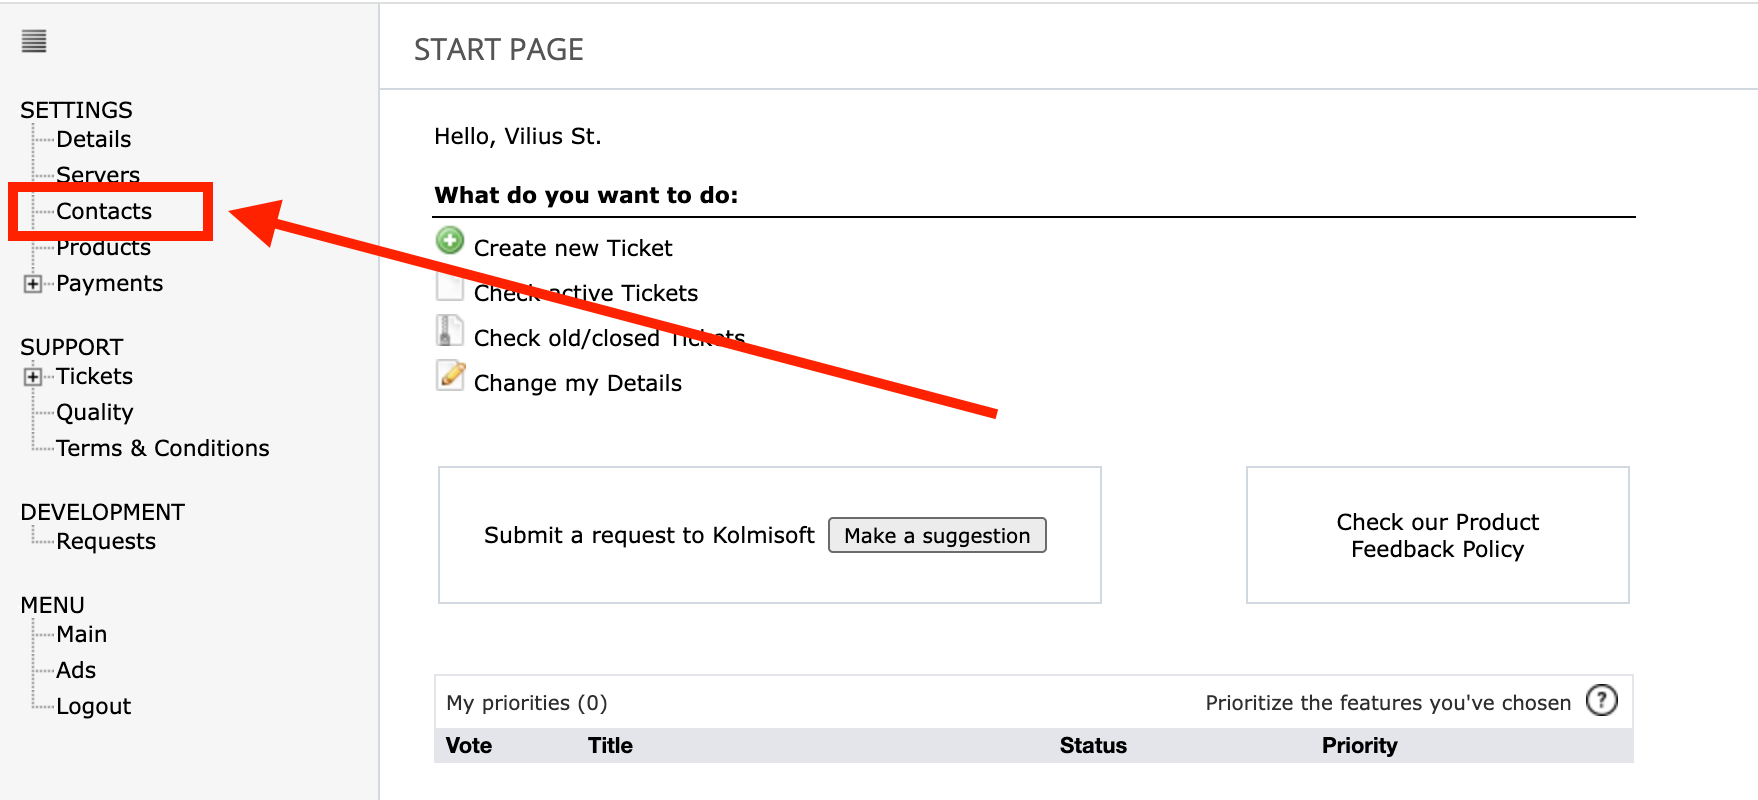Click the Priority column header
The width and height of the screenshot is (1758, 800).
tap(1359, 745)
